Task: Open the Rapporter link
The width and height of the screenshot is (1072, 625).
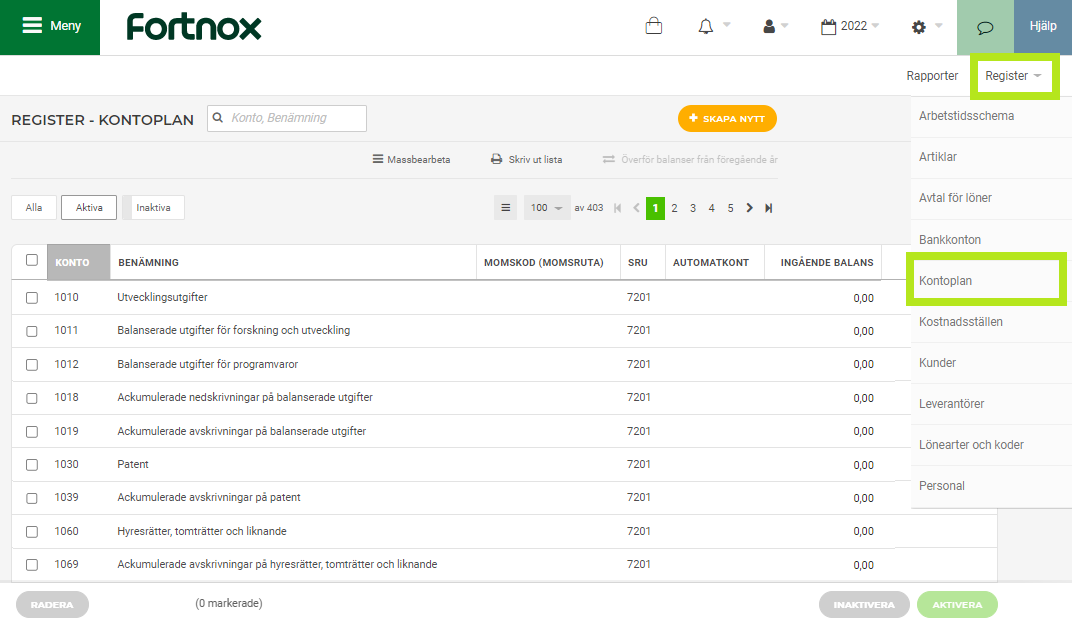Action: tap(932, 76)
